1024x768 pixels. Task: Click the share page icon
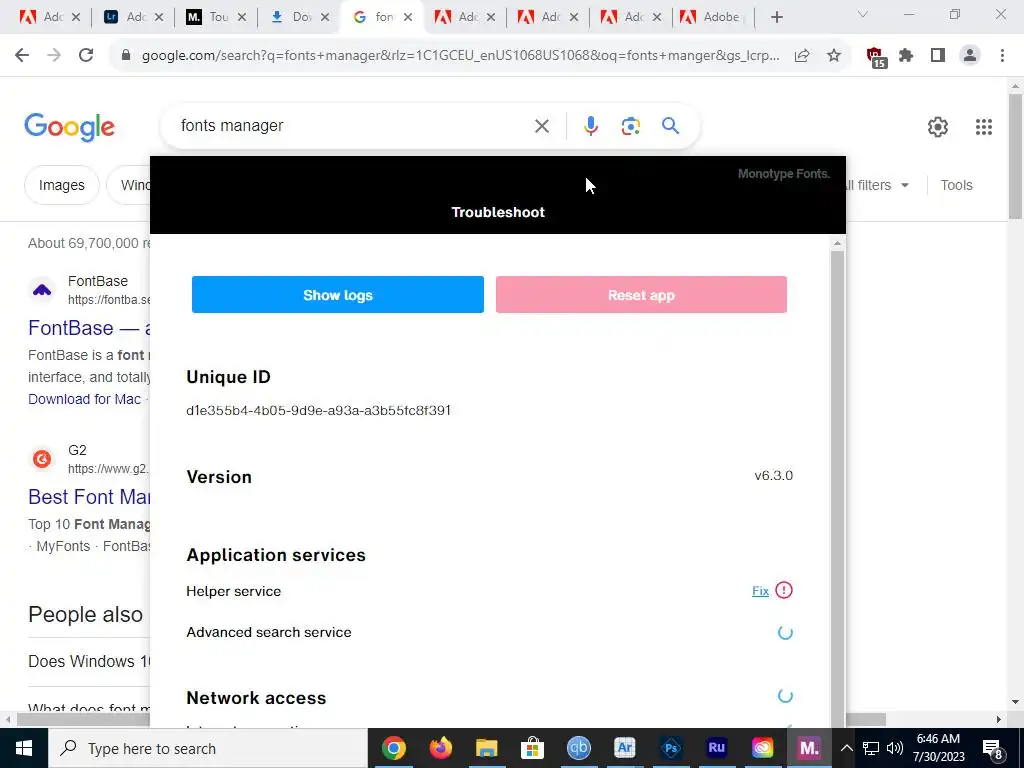(x=802, y=56)
